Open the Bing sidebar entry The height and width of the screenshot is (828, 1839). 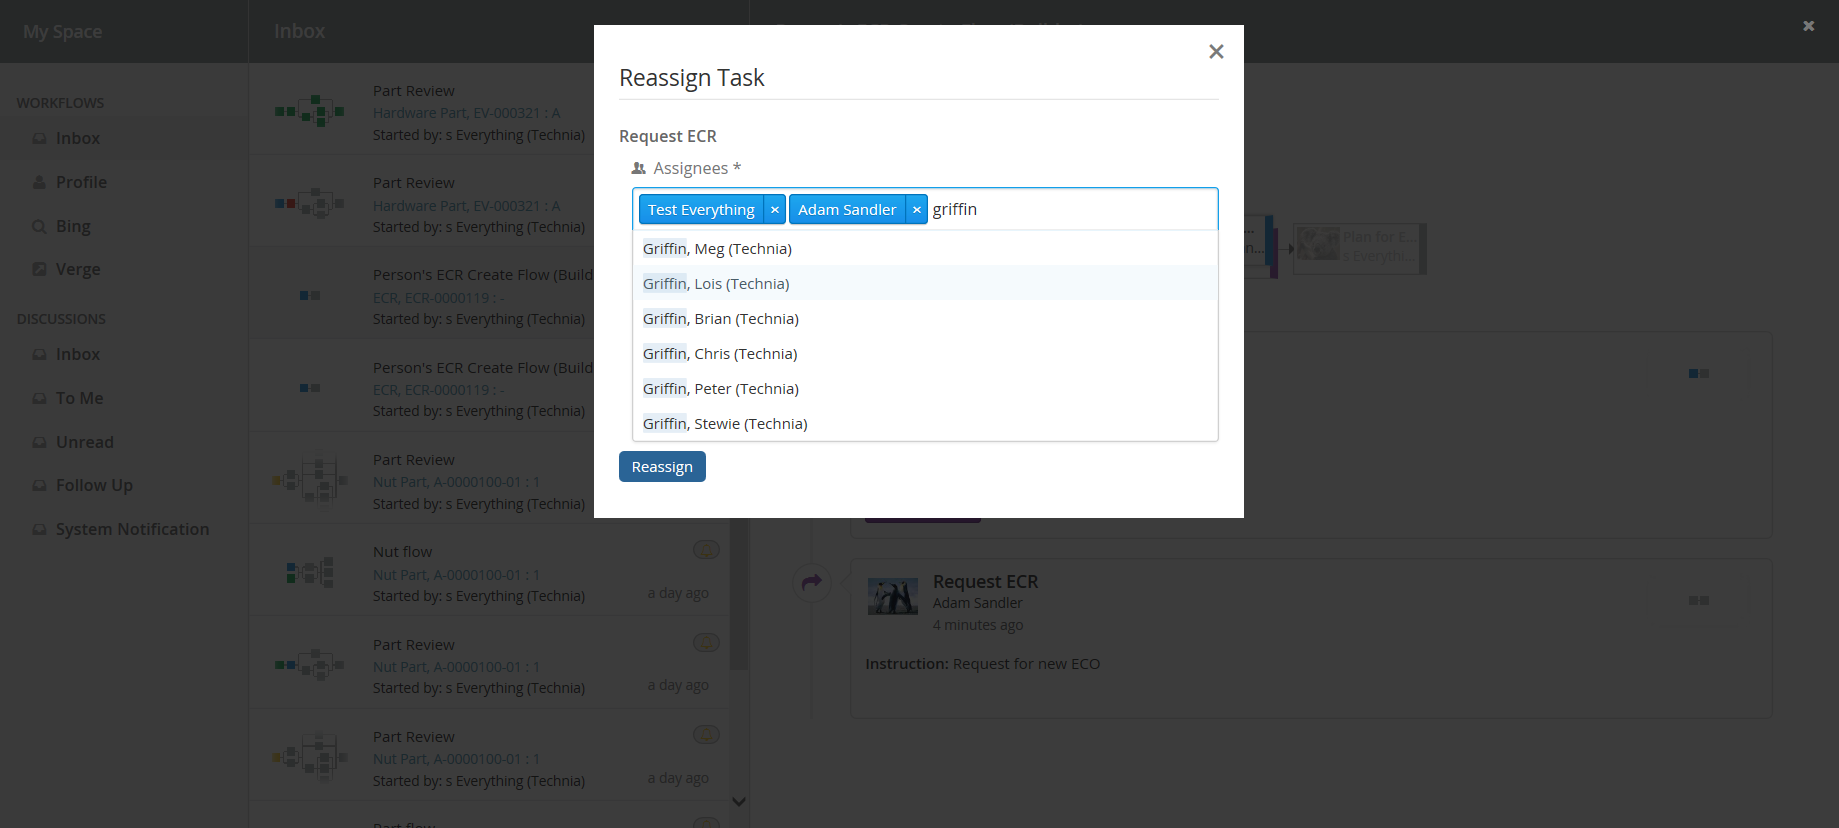coord(73,226)
